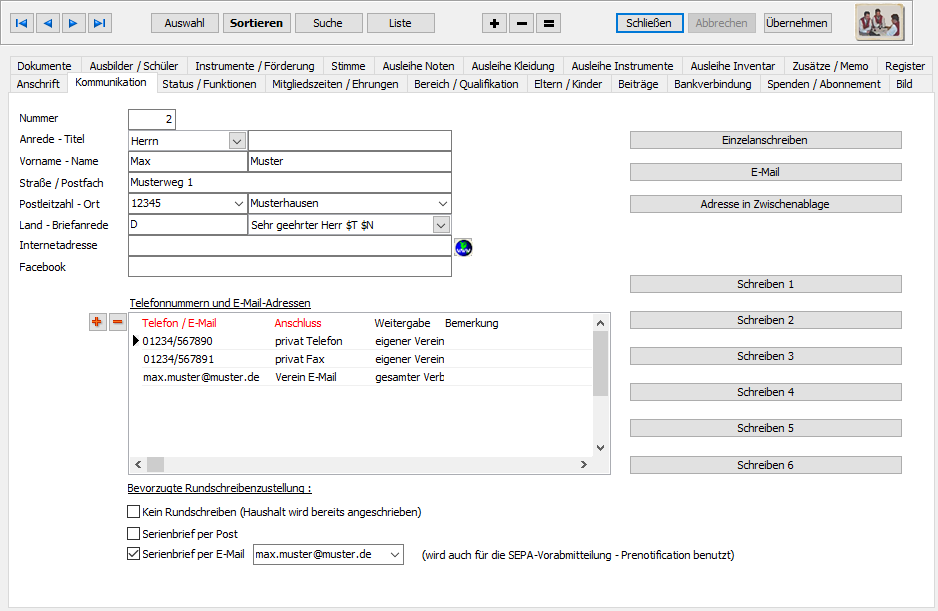Enable Kein Rundschreiben checkbox
The height and width of the screenshot is (611, 938).
pyautogui.click(x=134, y=512)
